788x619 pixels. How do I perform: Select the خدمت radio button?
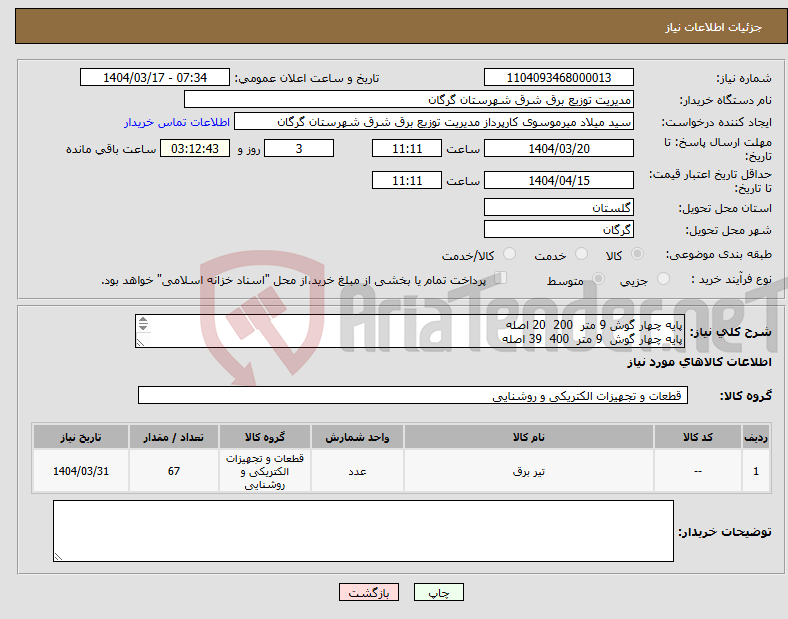tap(581, 254)
